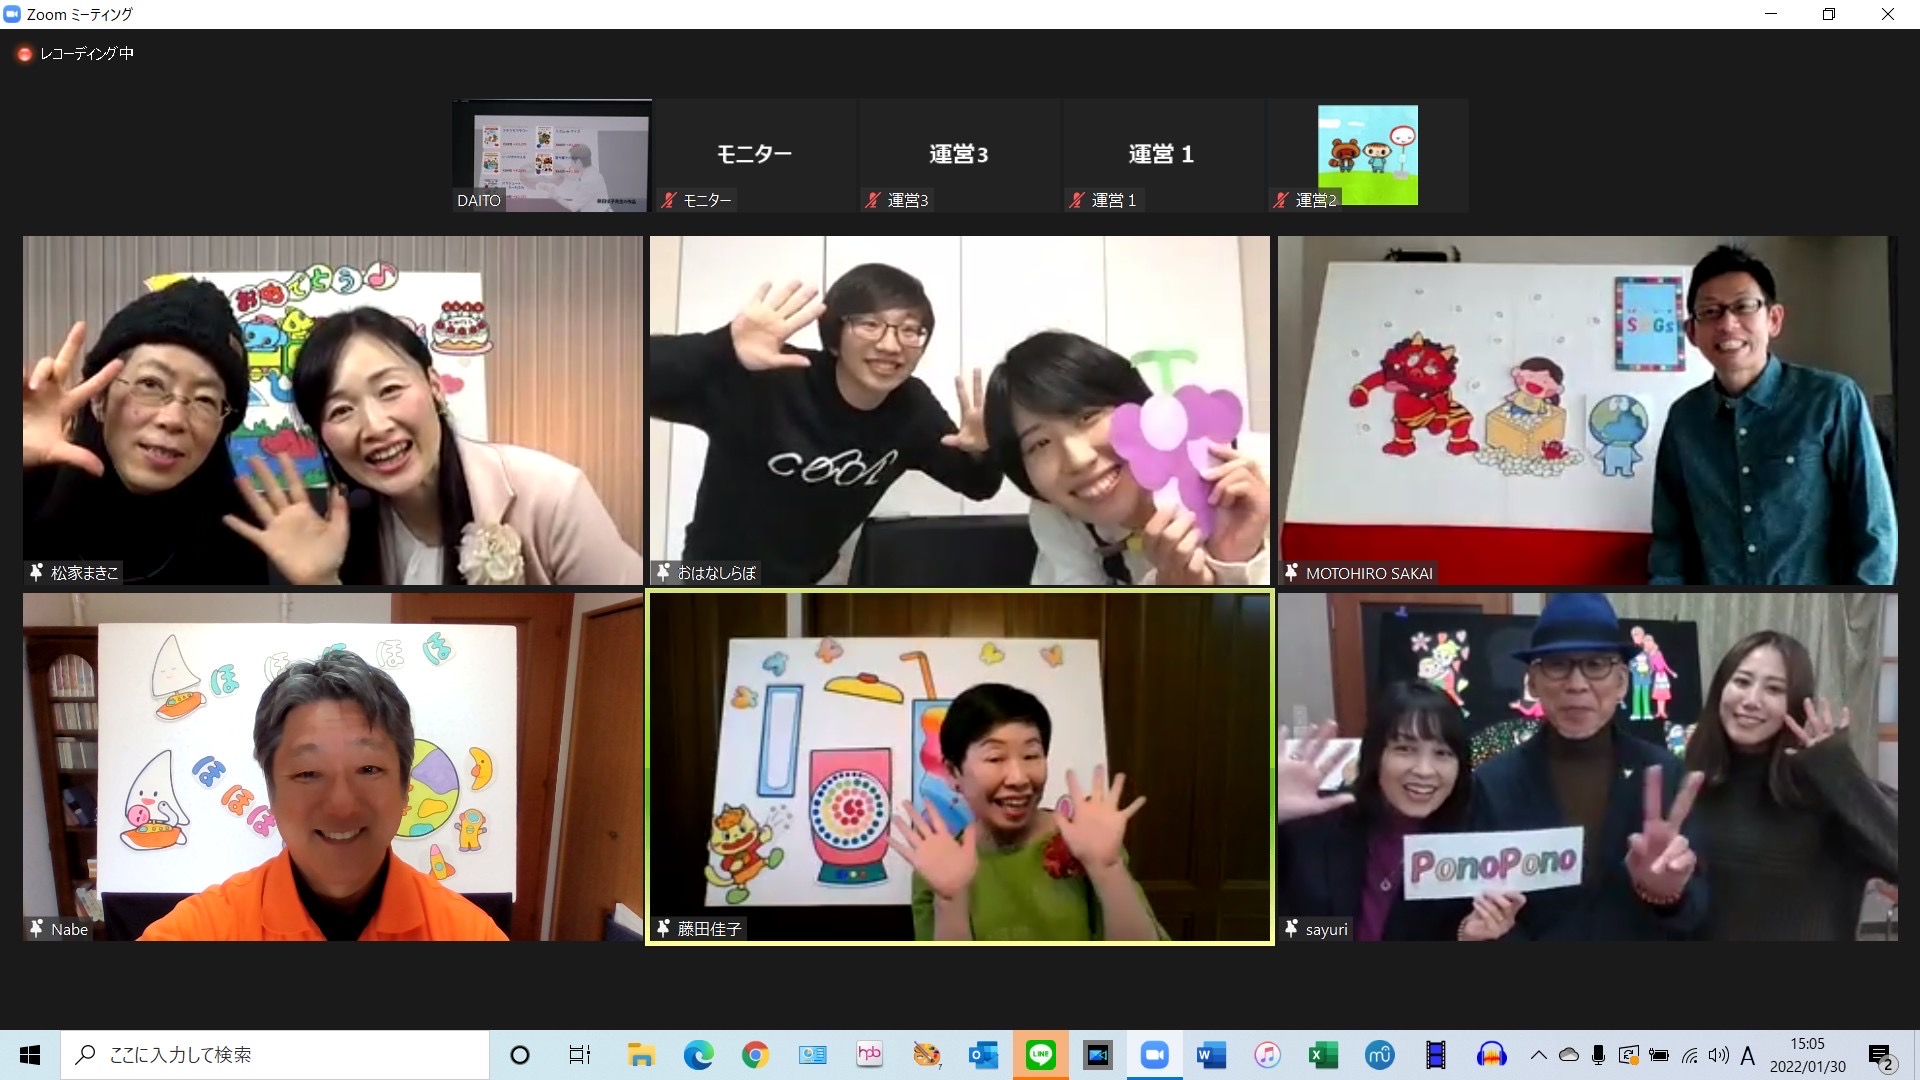1920x1080 pixels.
Task: Select the おはなしらぼ video tile
Action: [960, 410]
